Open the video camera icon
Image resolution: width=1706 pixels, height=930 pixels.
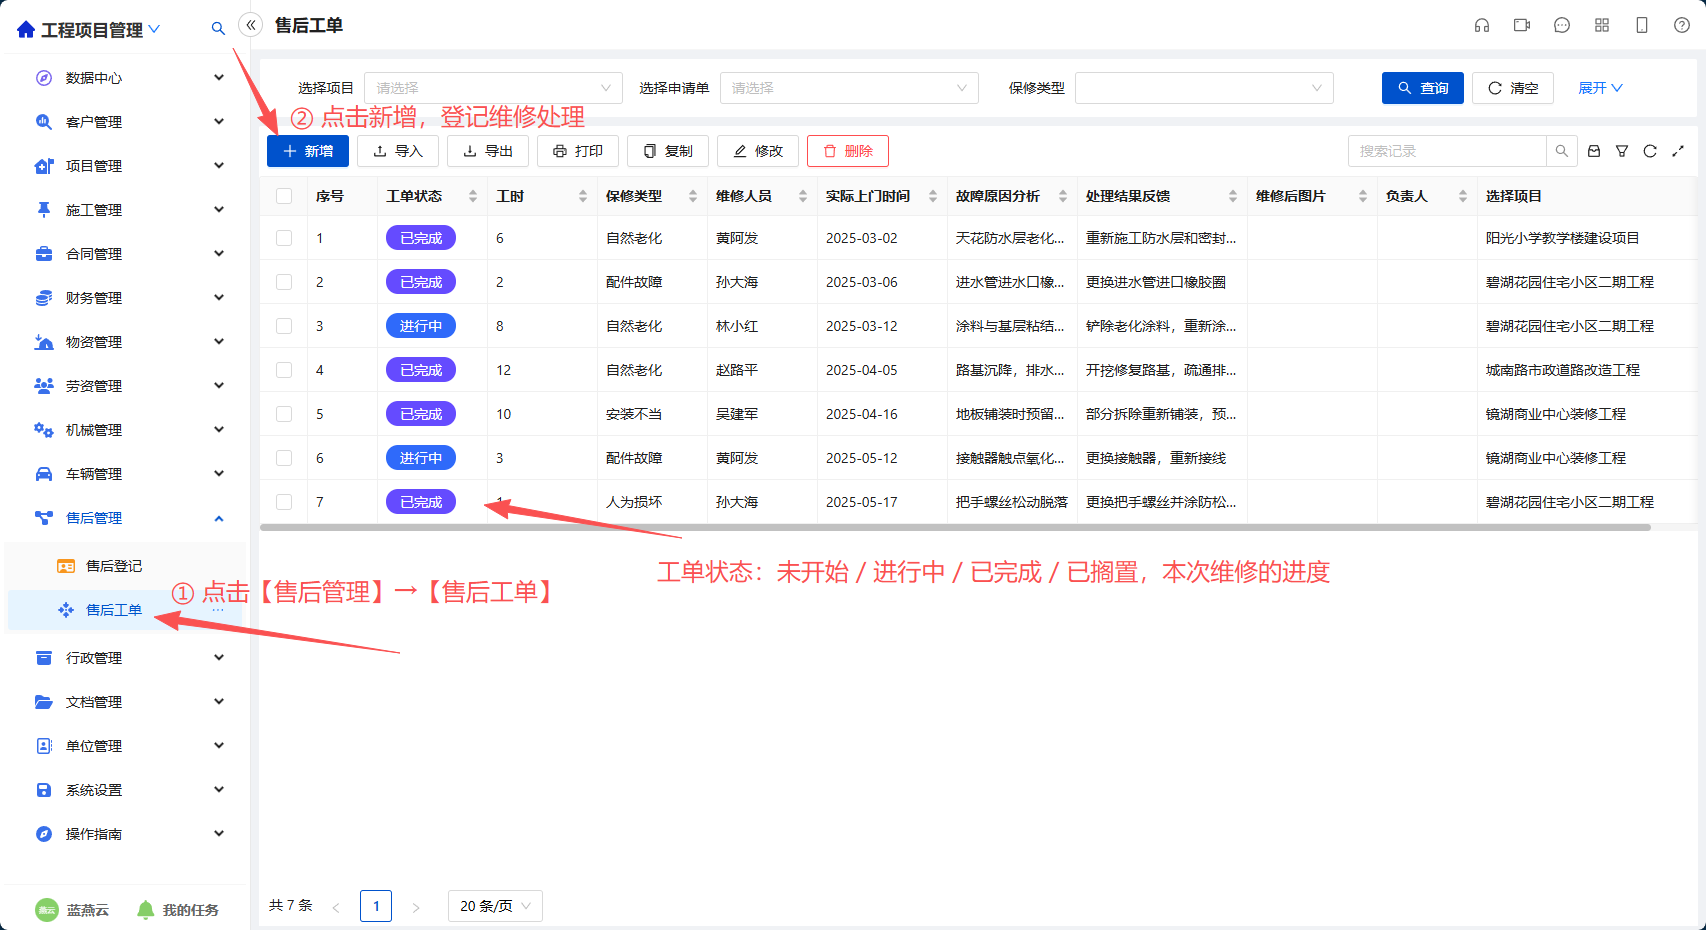1522,26
